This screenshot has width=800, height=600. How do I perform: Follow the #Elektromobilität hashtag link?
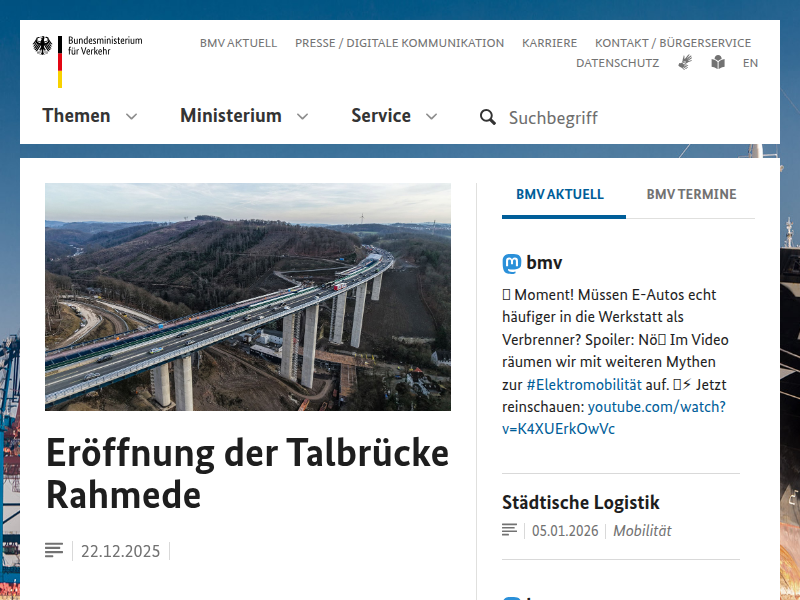585,384
